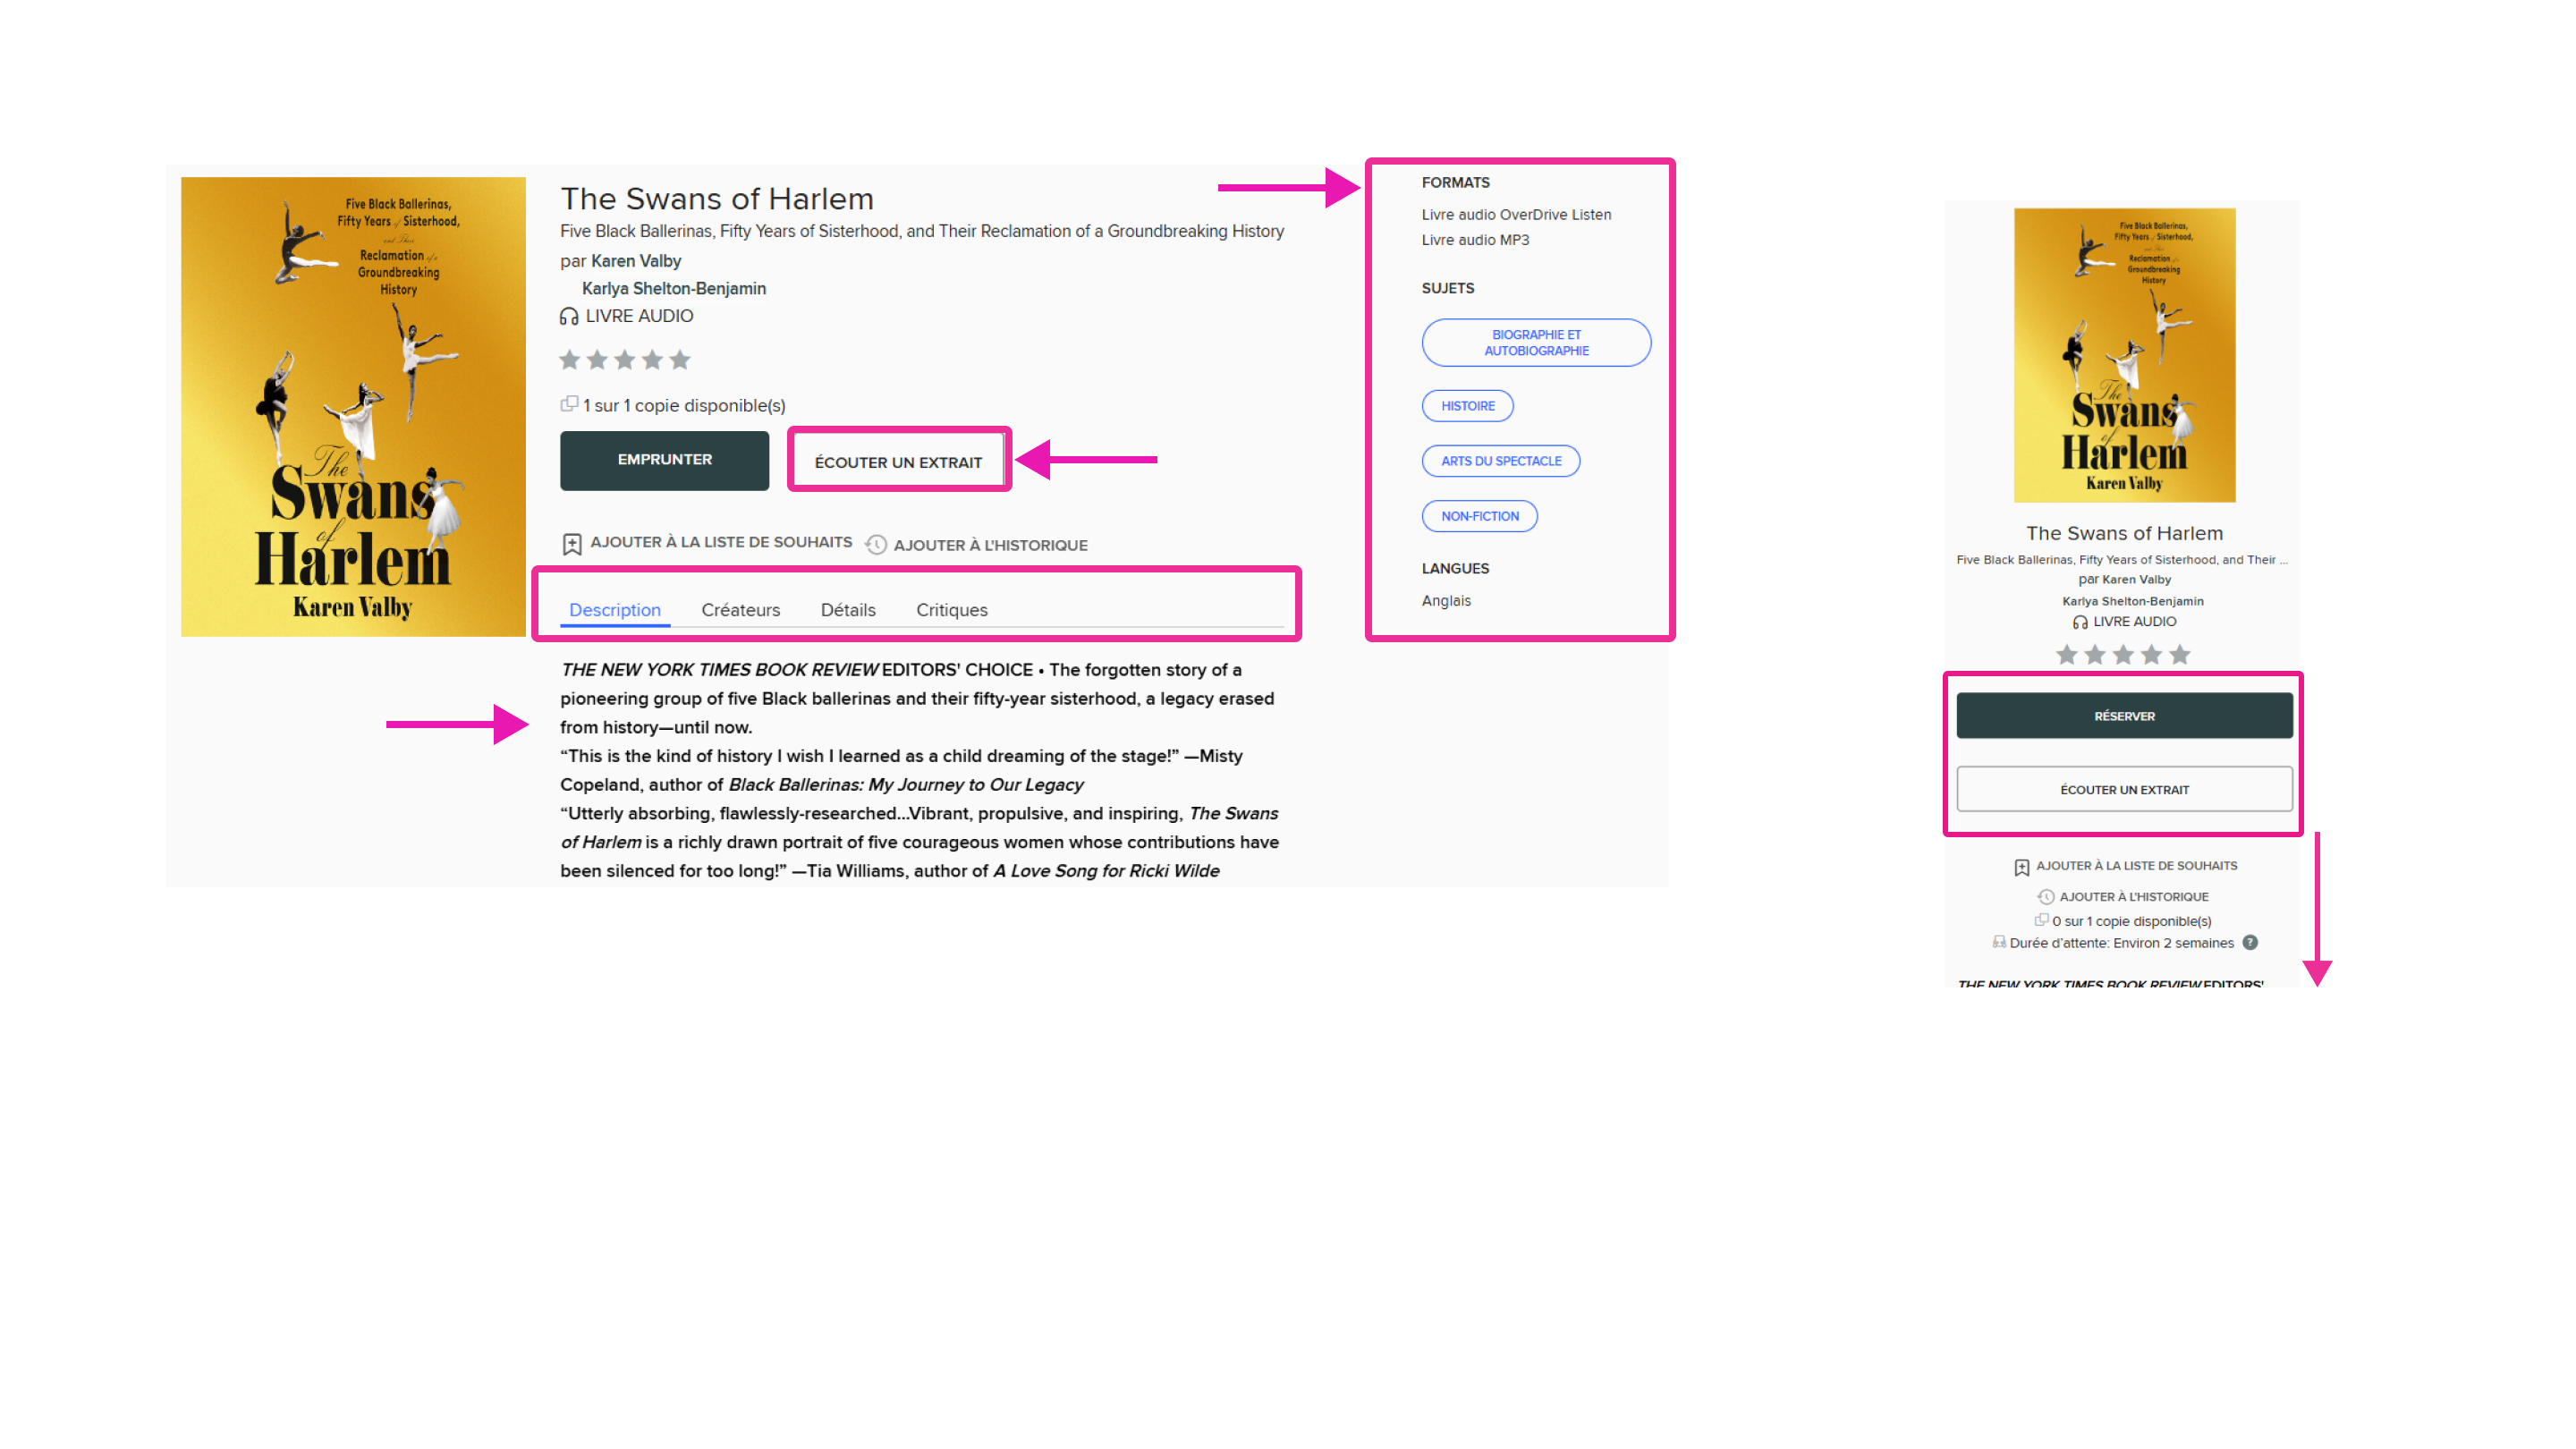
Task: Rate five stars in mobile view
Action: 2180,655
